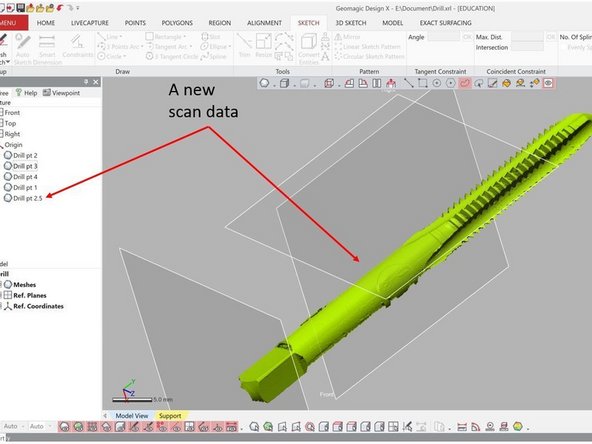Click Convert Entities tool

309,48
